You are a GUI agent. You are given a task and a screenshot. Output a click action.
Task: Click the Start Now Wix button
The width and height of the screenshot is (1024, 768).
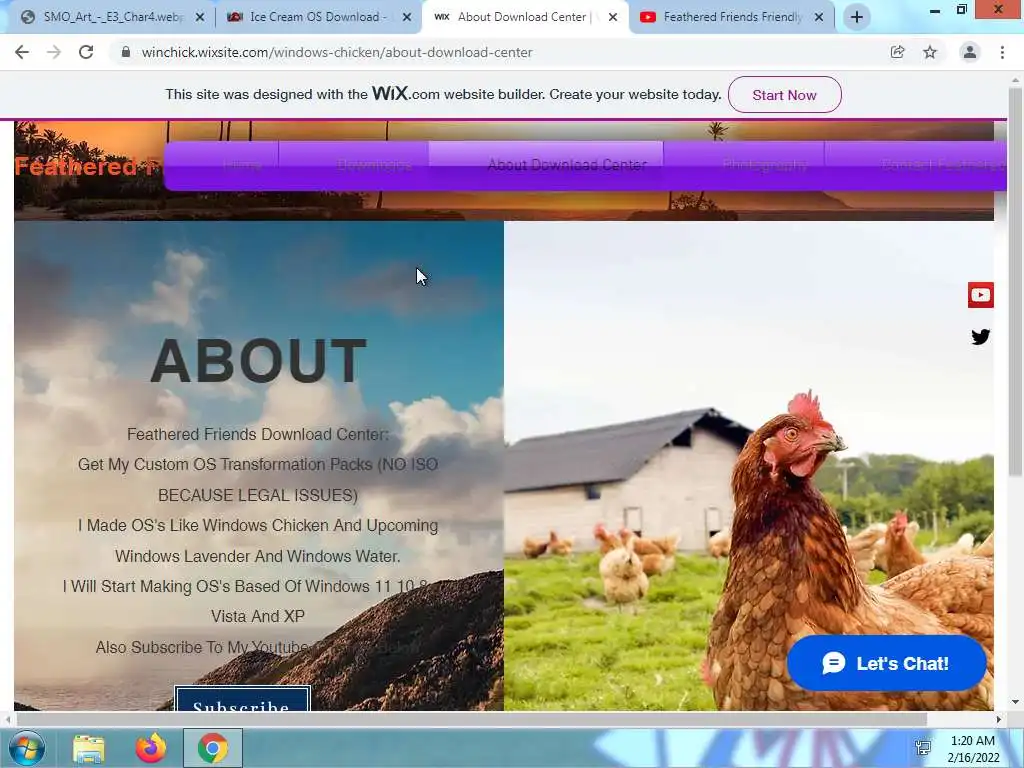784,95
